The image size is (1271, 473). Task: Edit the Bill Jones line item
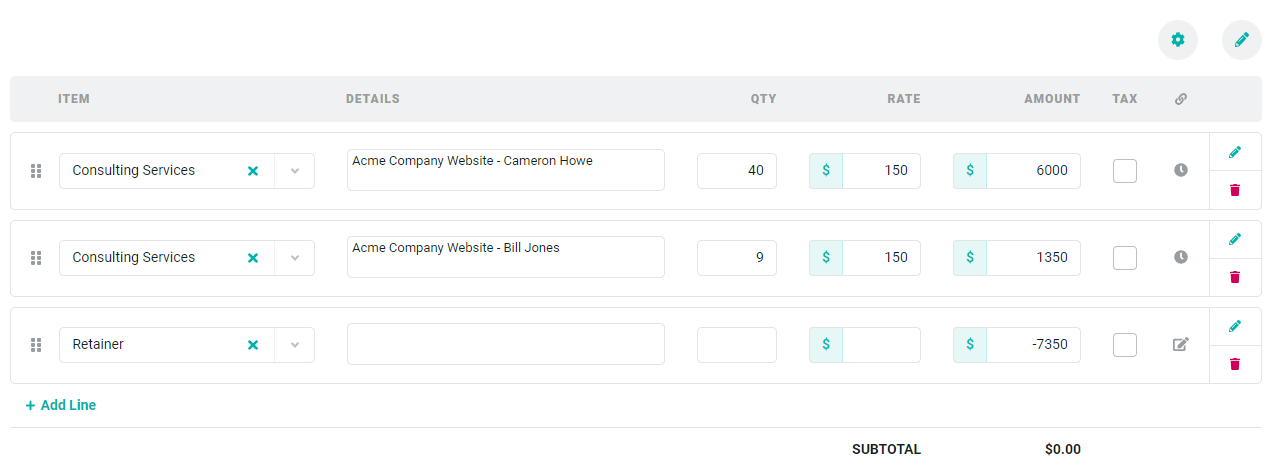(x=1235, y=239)
